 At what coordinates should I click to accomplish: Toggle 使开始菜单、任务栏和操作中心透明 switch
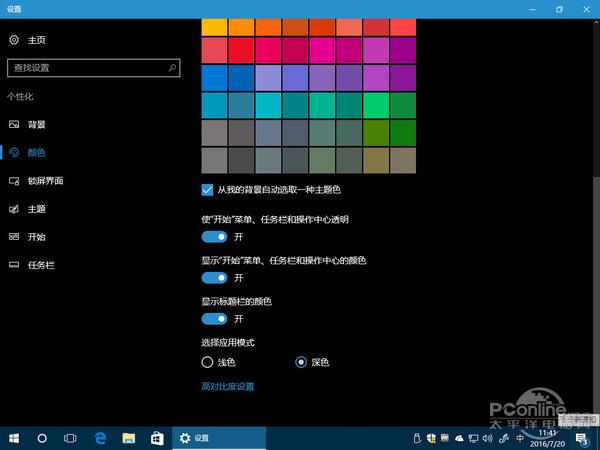coord(214,237)
